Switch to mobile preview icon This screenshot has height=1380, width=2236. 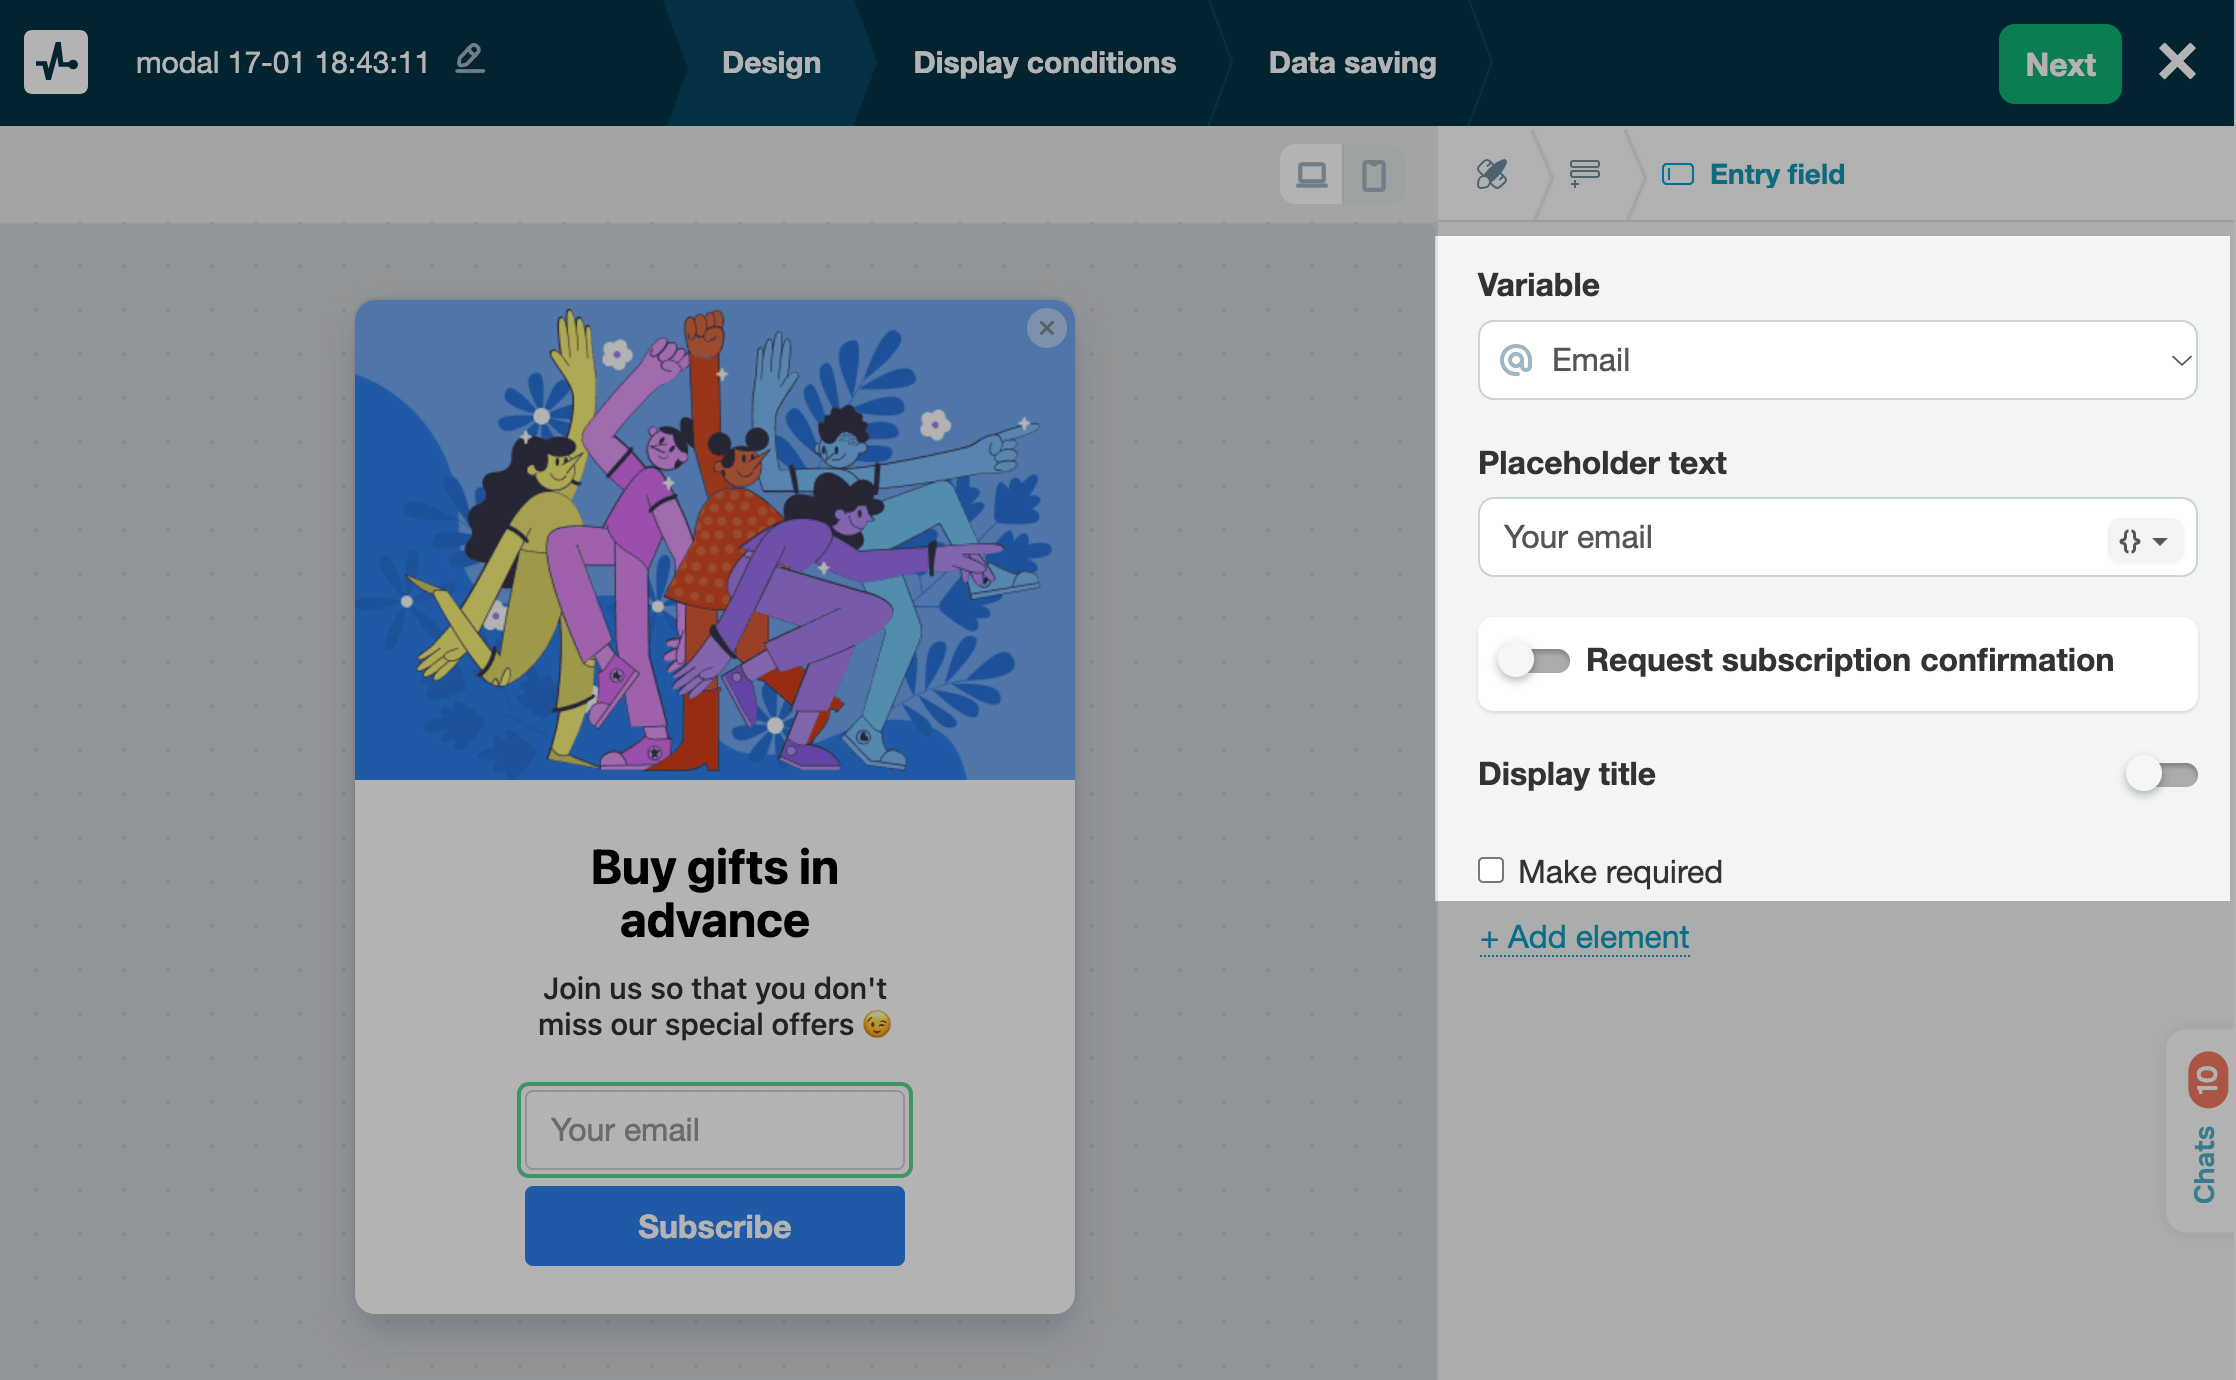pos(1374,175)
